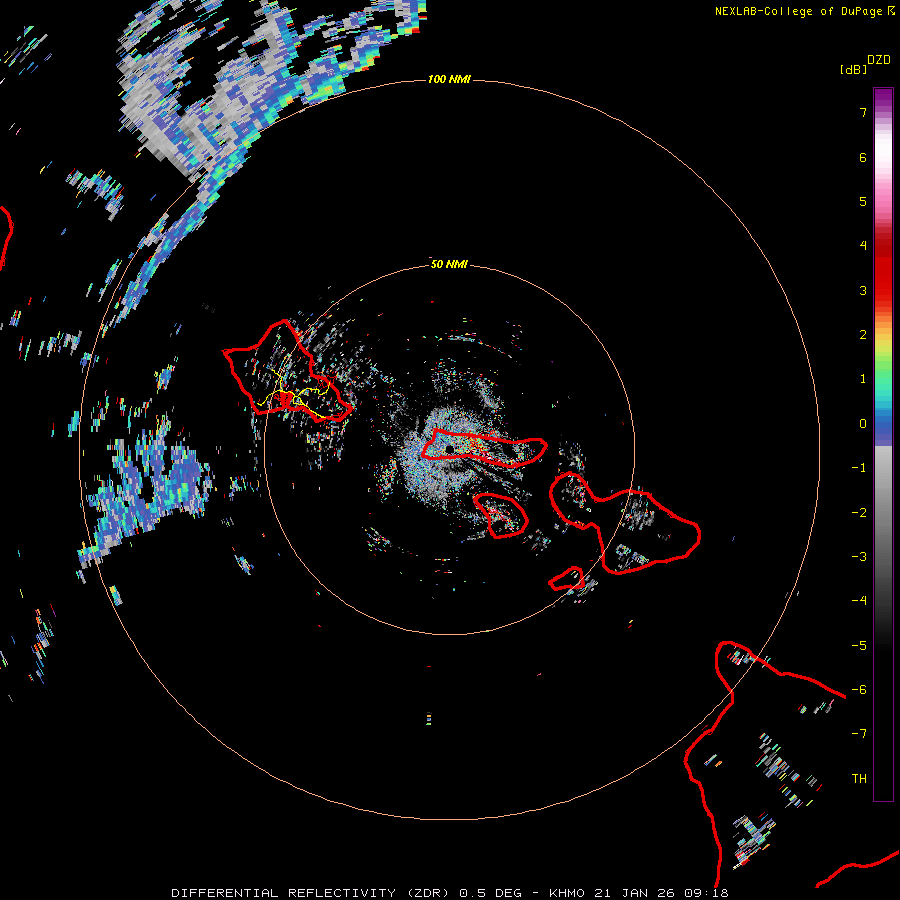Image resolution: width=900 pixels, height=900 pixels.
Task: Click the 09:18 timestamp in the caption
Action: tap(707, 893)
